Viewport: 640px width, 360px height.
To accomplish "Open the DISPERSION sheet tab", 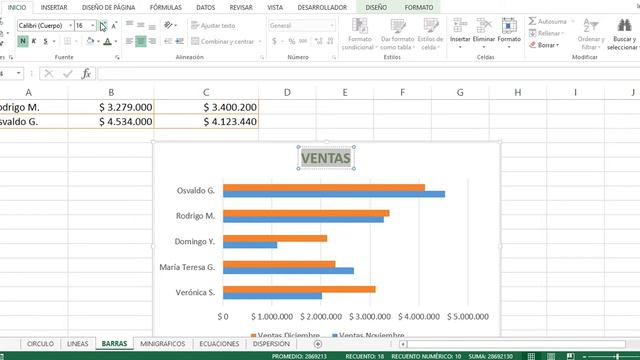I will click(271, 344).
